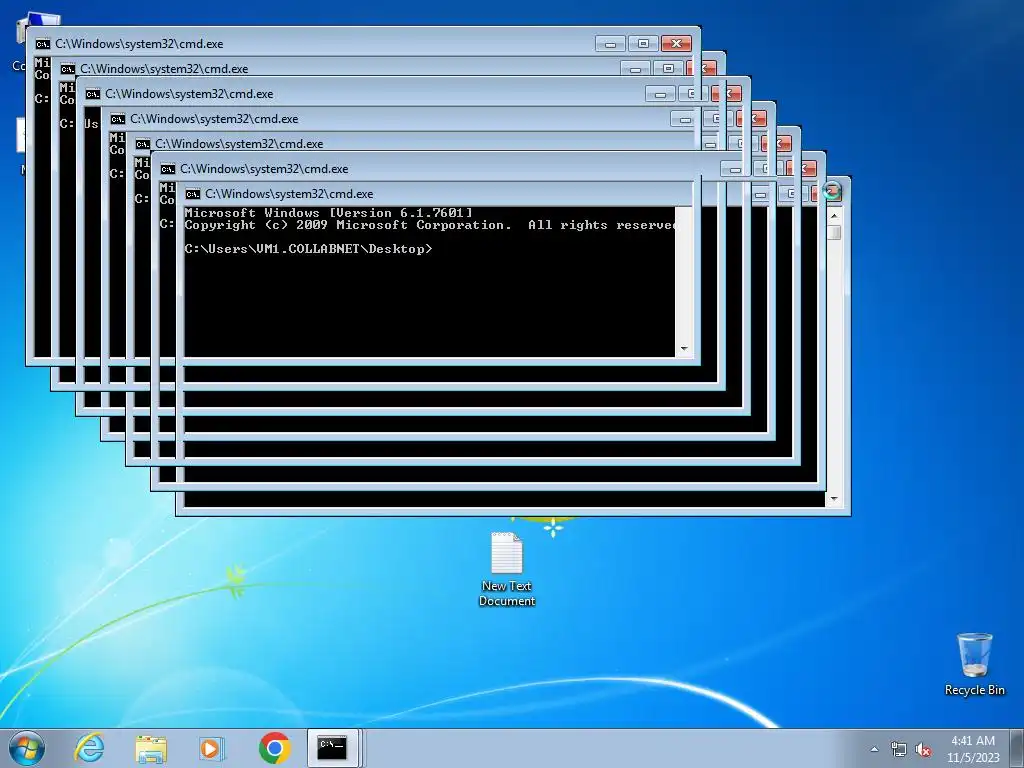Minimize the uppermost cmd.exe window
The width and height of the screenshot is (1024, 768).
coord(611,44)
